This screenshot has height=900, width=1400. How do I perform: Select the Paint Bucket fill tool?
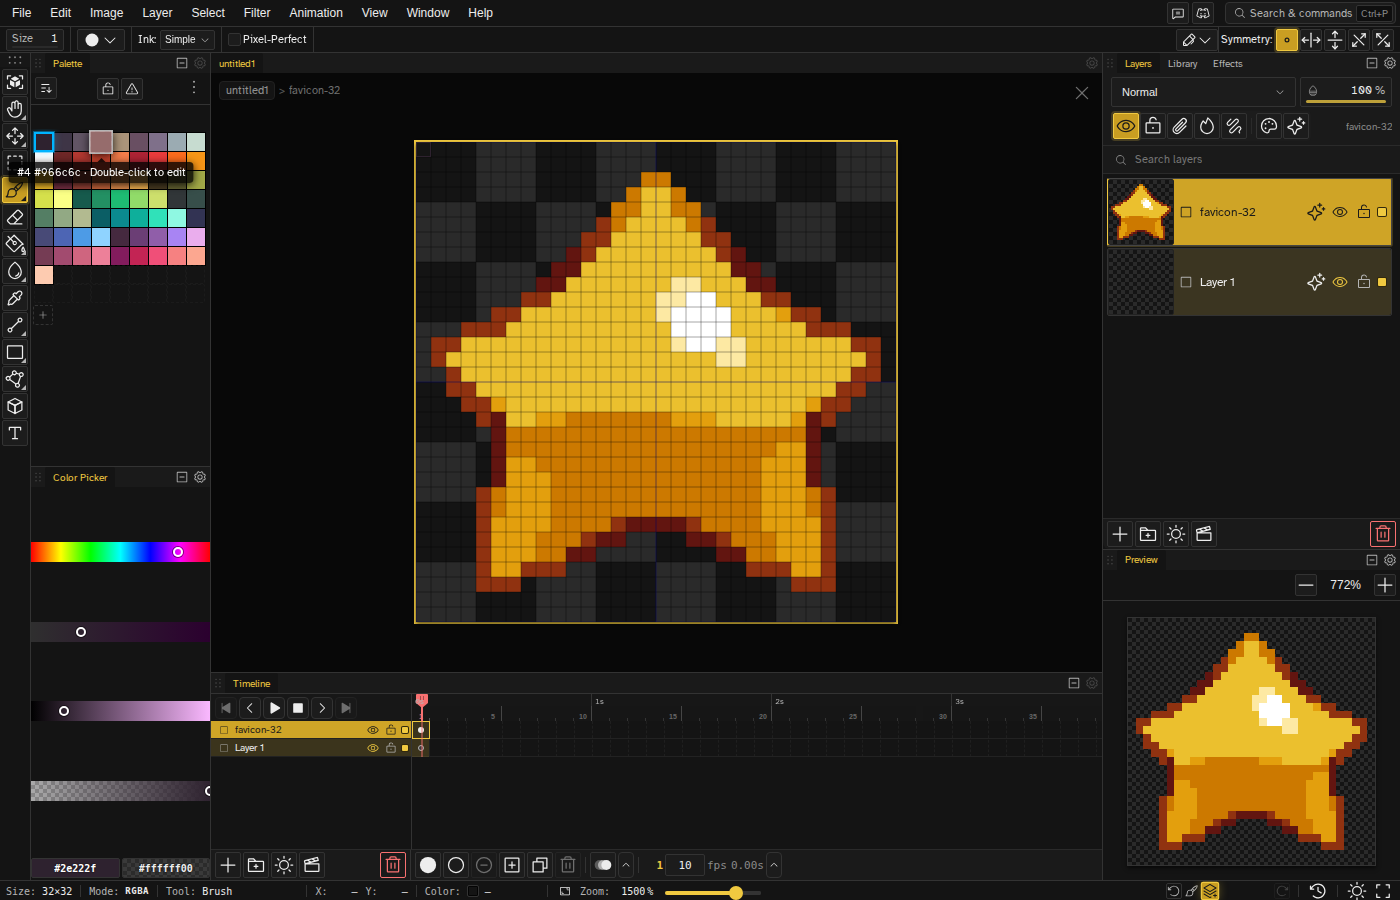click(x=15, y=244)
